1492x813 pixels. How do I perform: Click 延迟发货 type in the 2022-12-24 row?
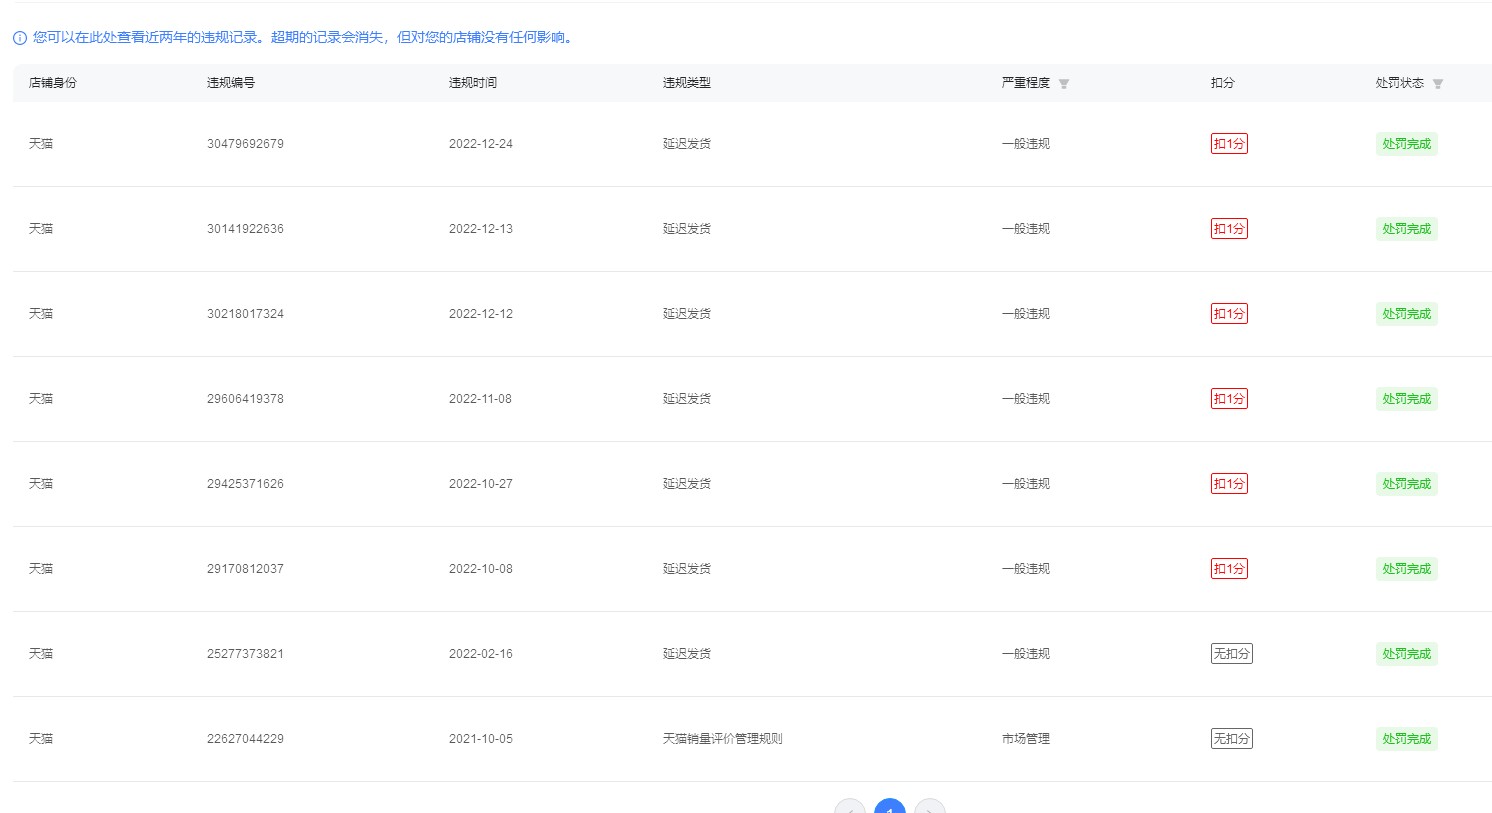pyautogui.click(x=687, y=144)
